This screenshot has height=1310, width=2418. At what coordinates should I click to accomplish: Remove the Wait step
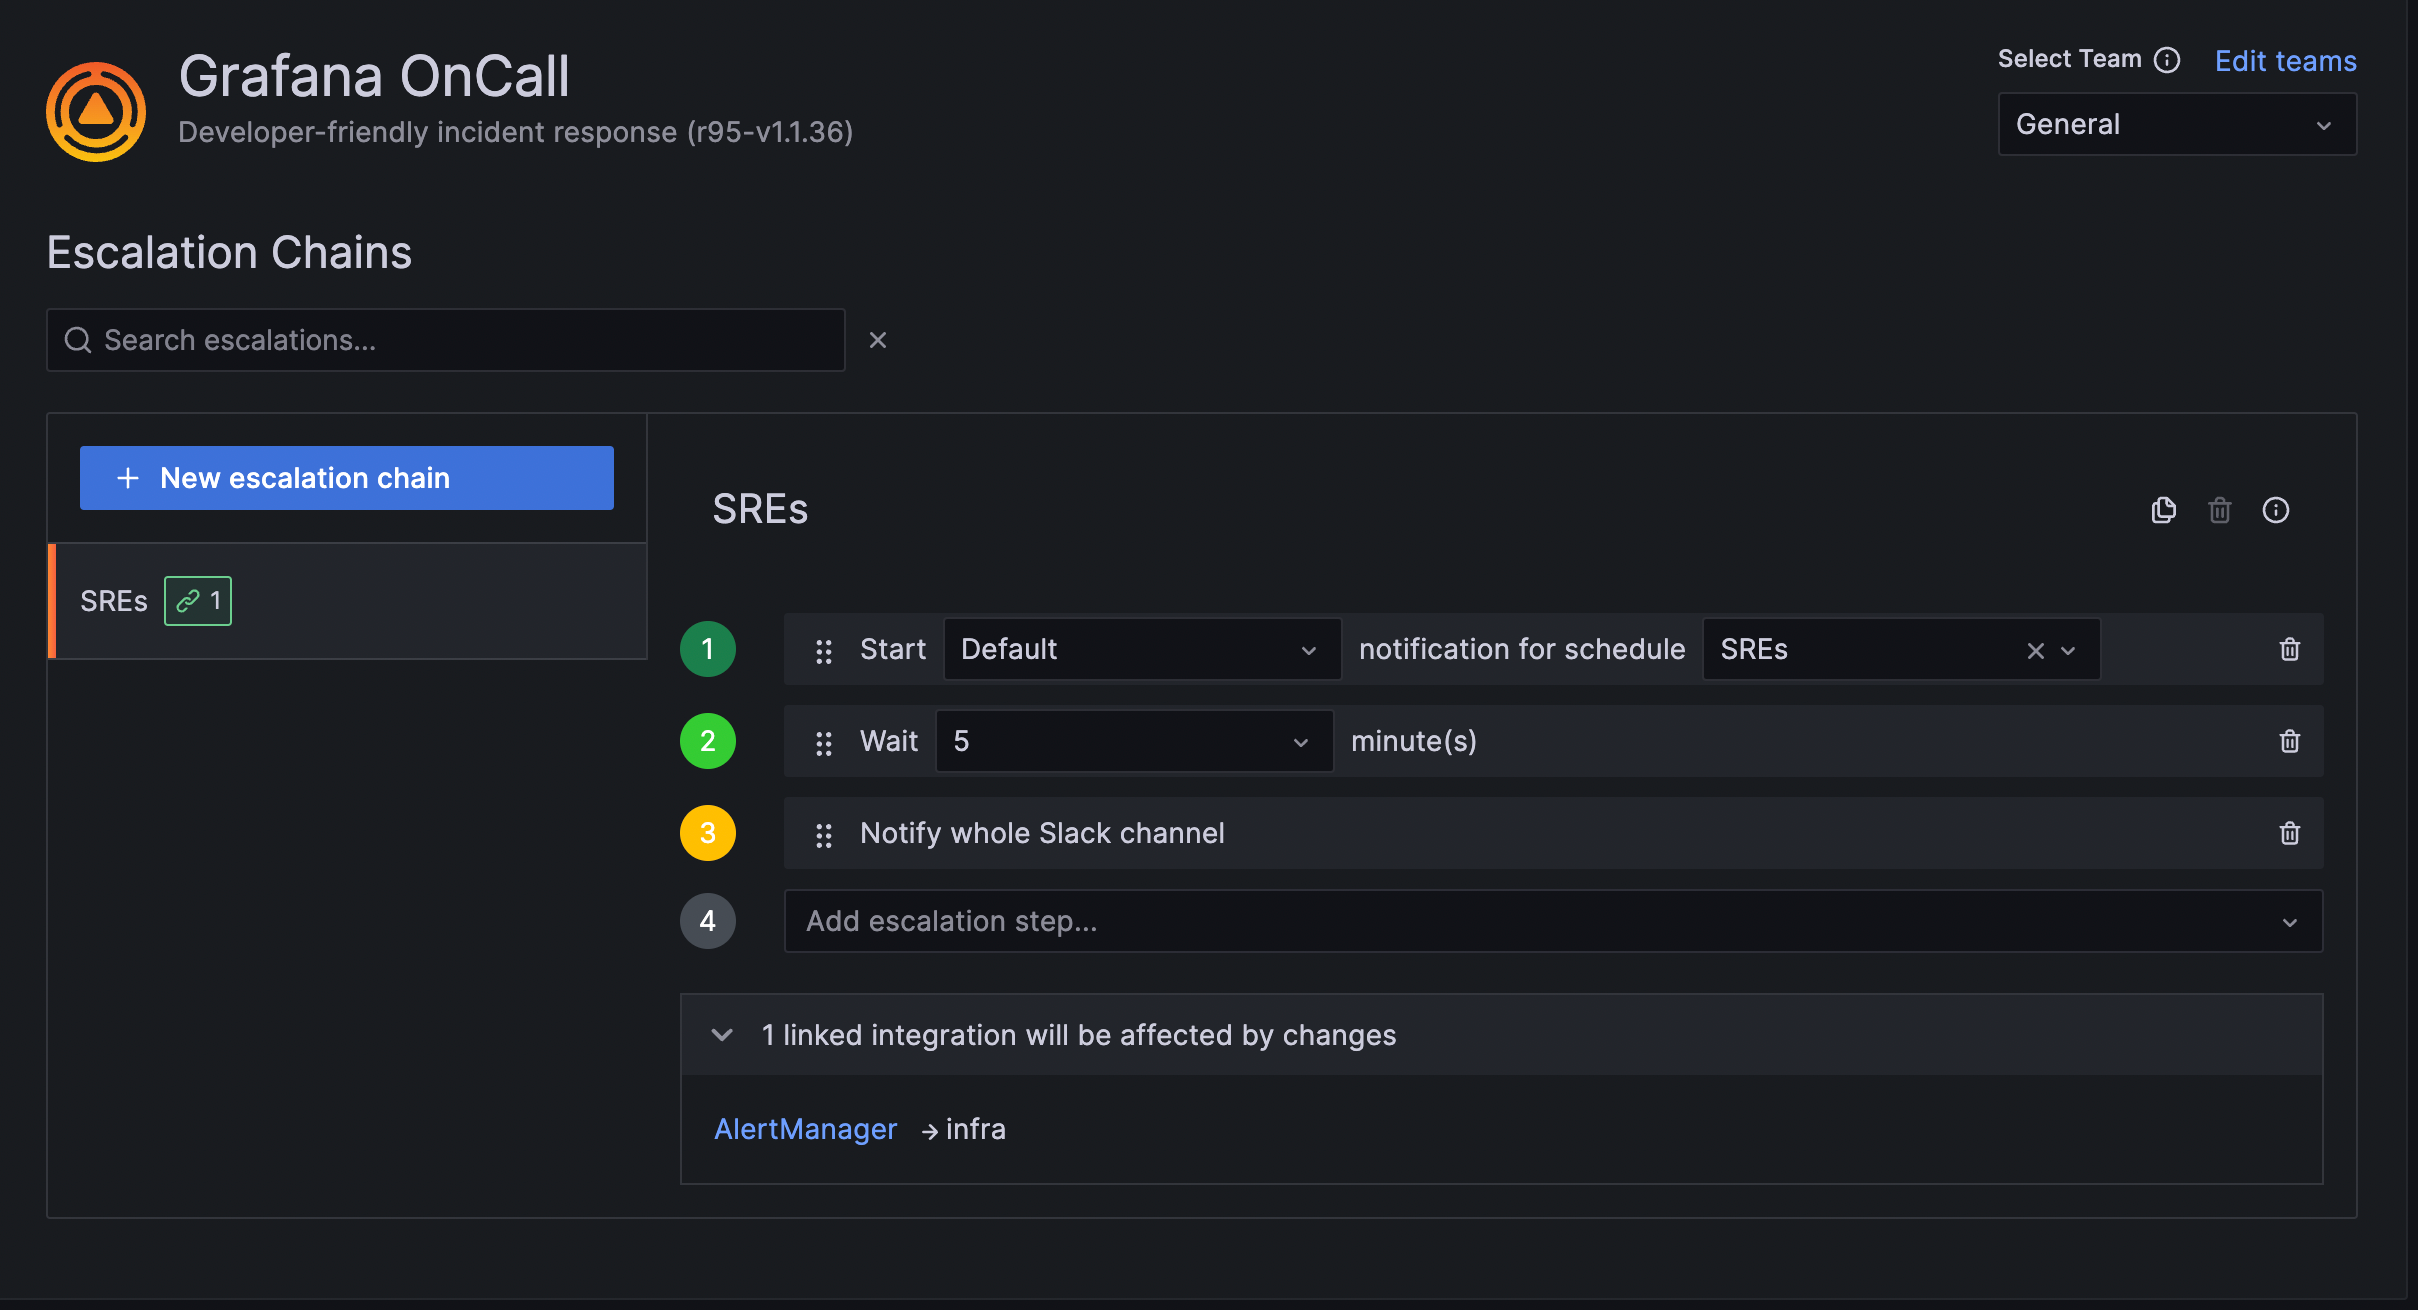tap(2289, 741)
